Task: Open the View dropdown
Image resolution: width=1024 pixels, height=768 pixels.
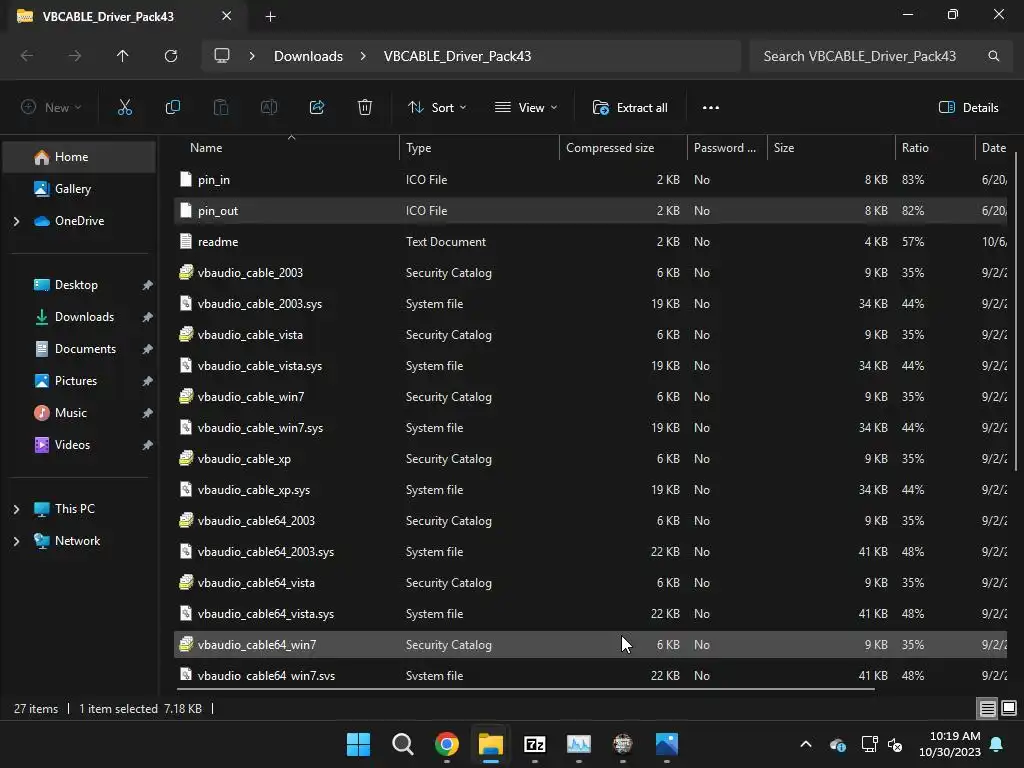Action: click(526, 107)
